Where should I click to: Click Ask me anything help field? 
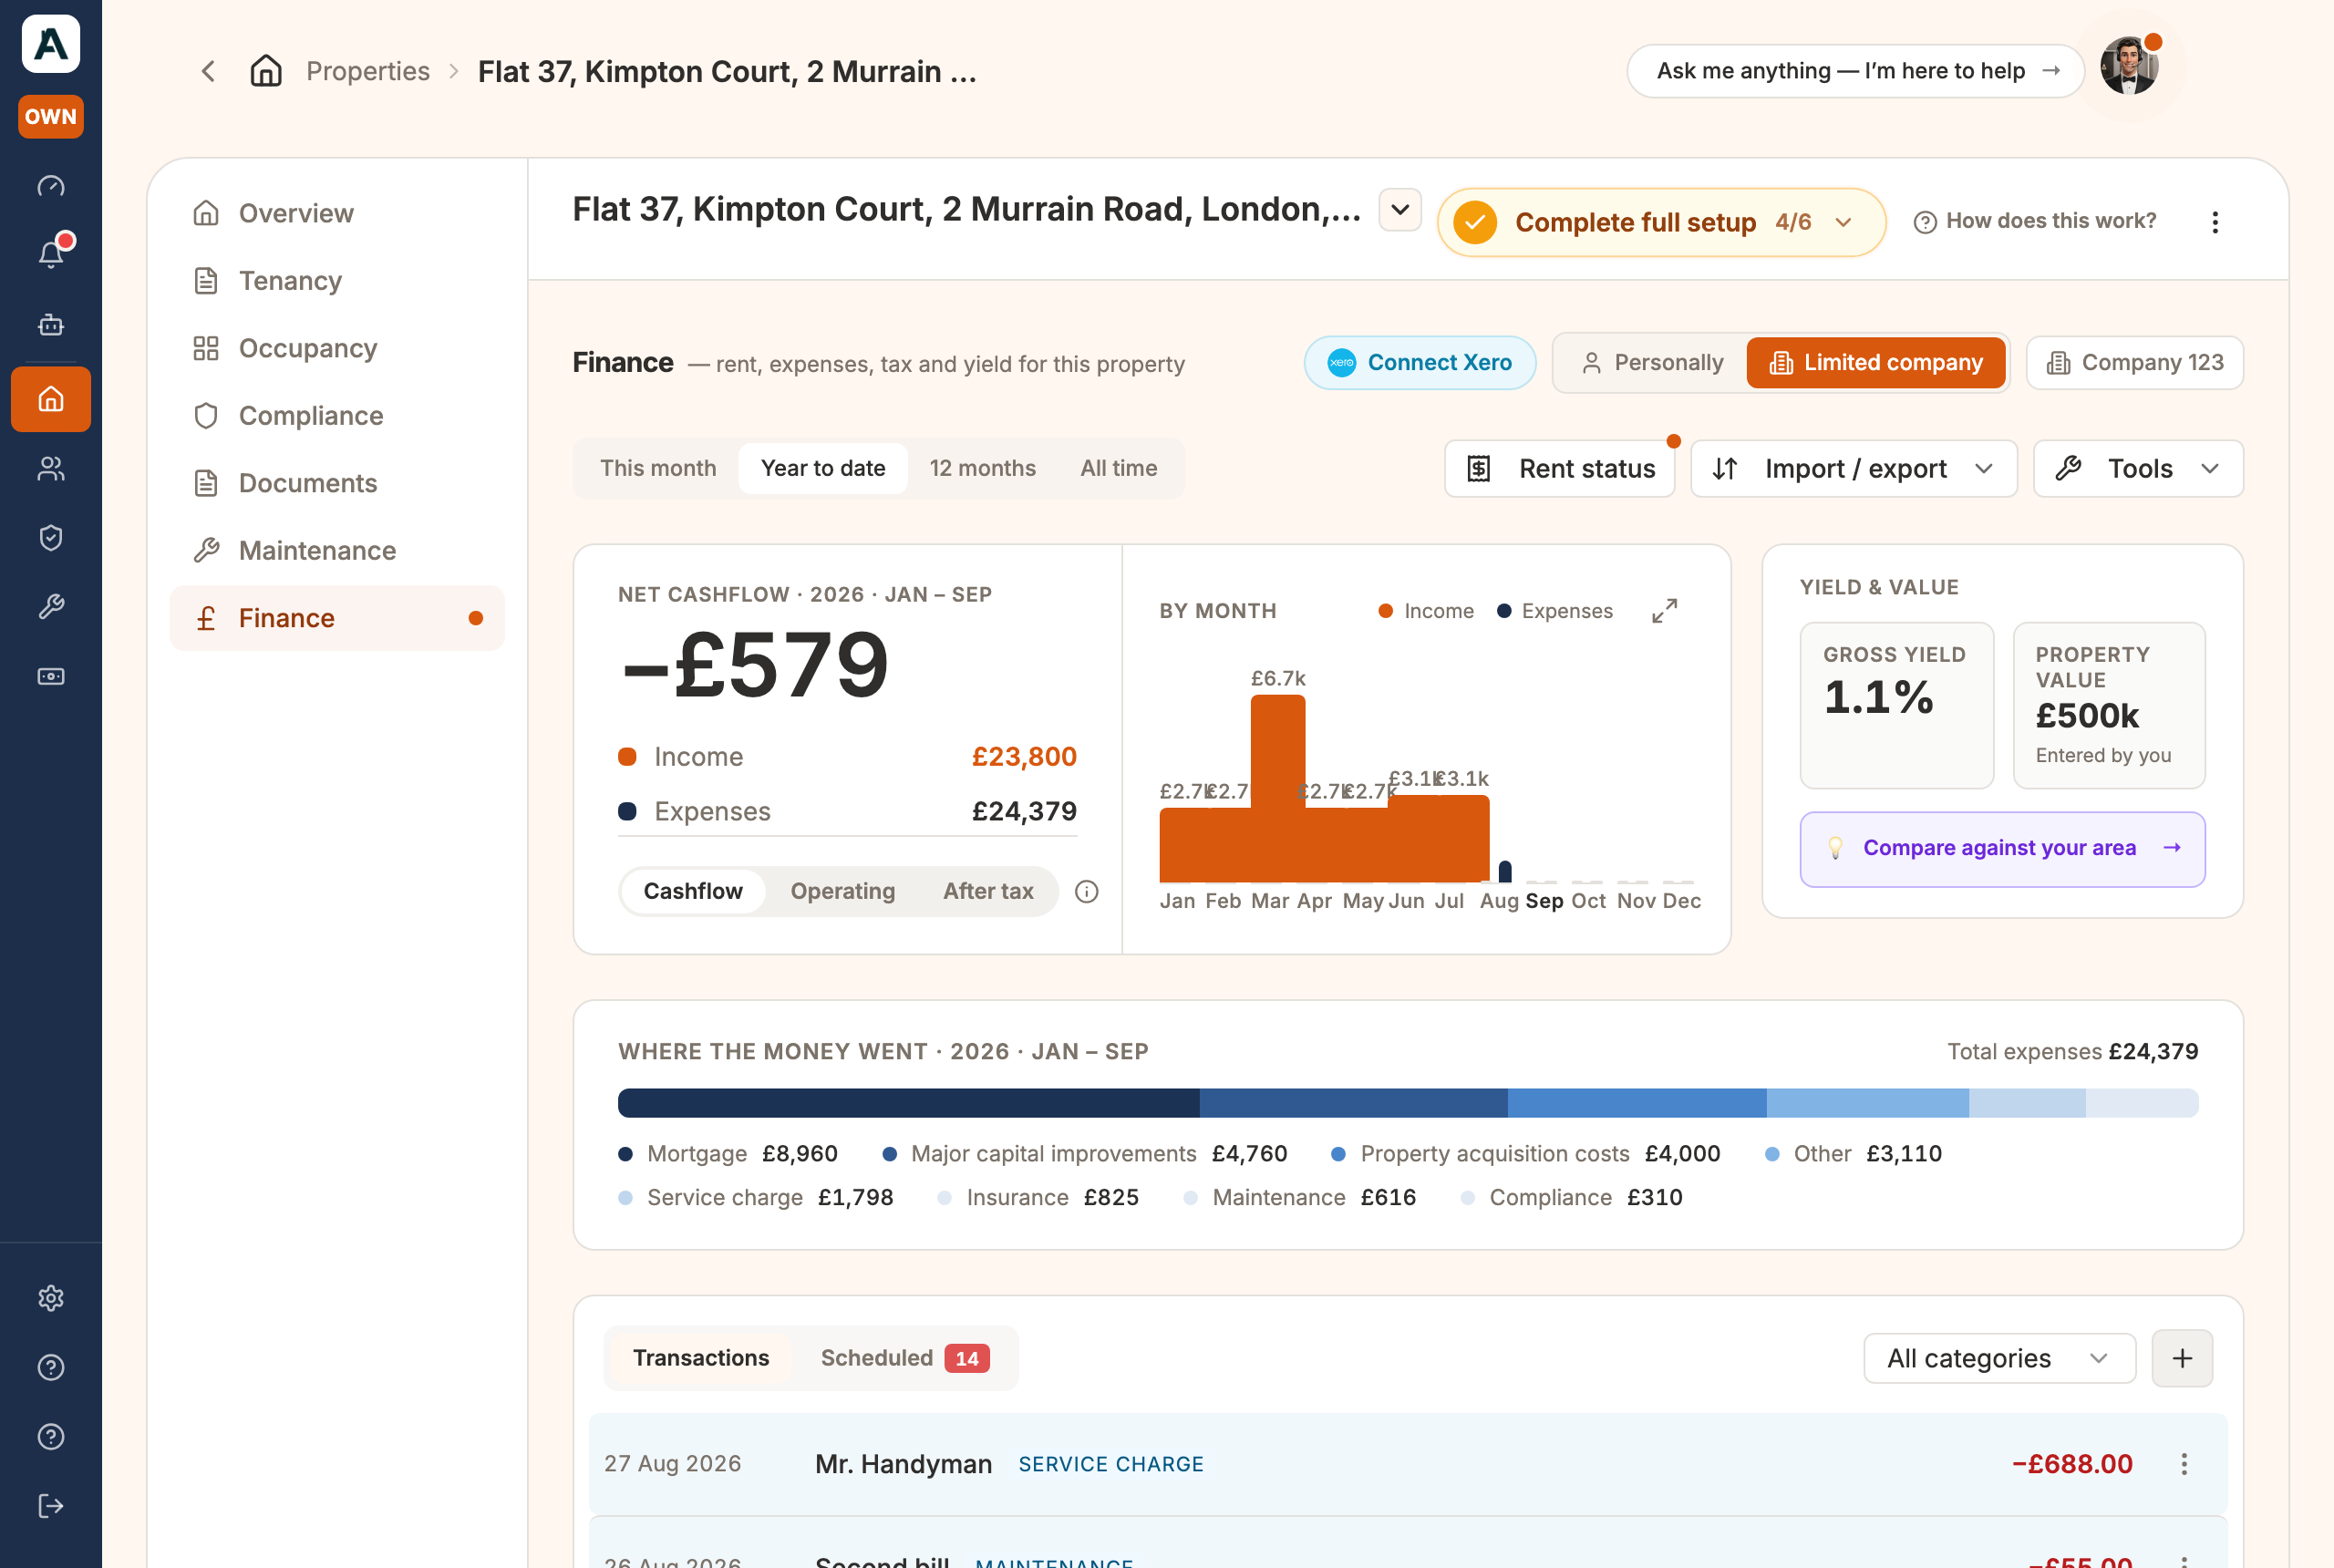(1855, 71)
